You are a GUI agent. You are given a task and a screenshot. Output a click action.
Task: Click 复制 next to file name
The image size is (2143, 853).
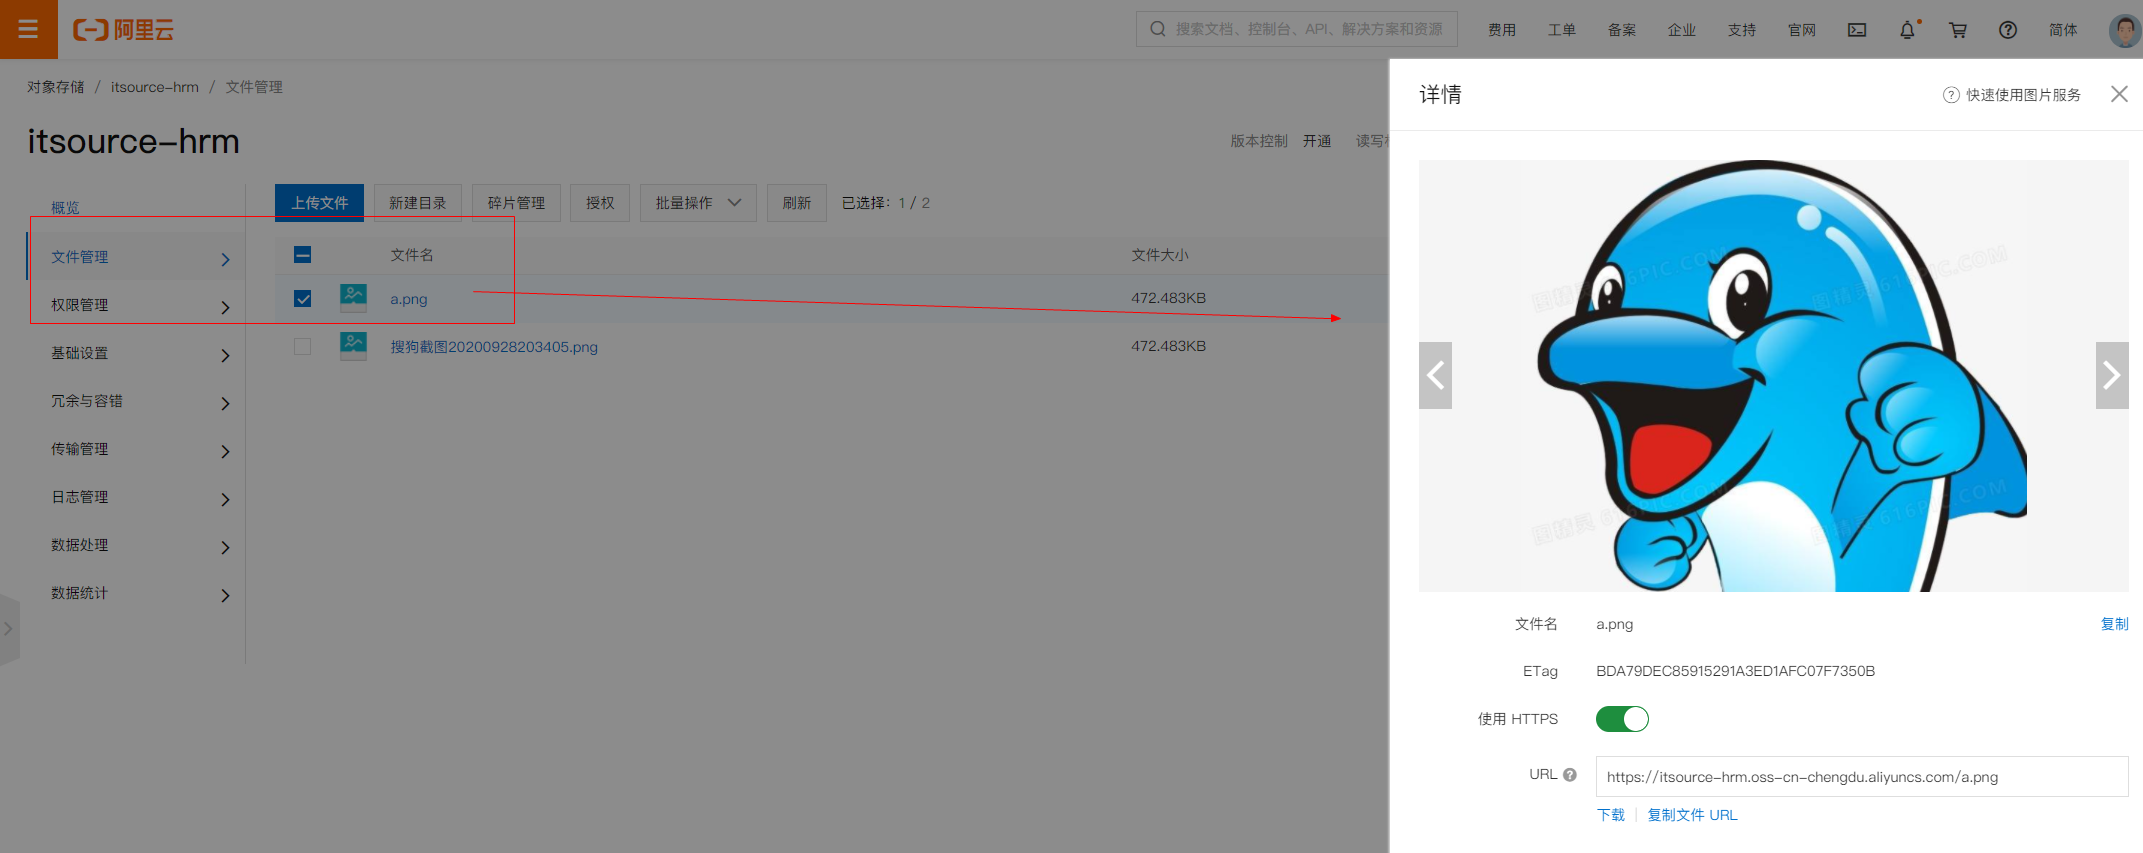coord(2114,624)
